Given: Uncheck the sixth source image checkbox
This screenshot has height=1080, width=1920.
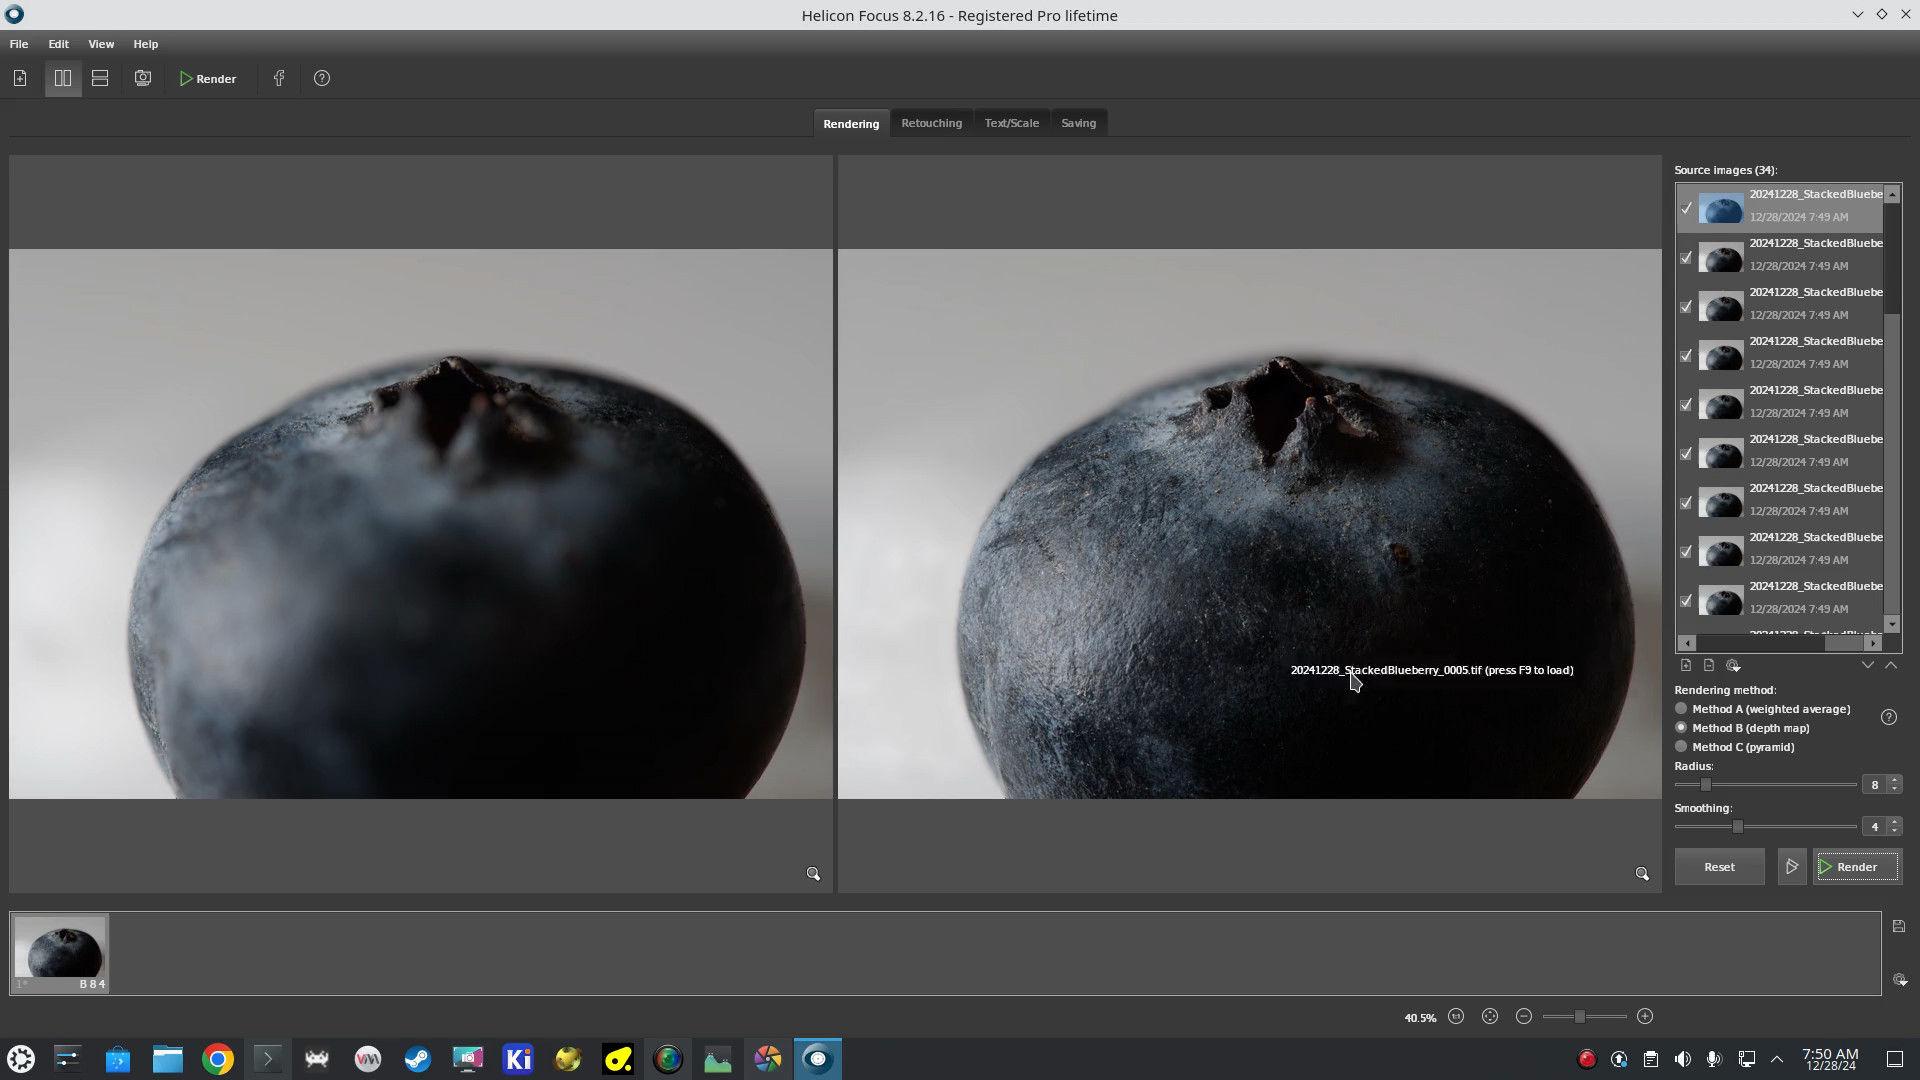Looking at the screenshot, I should [1686, 453].
